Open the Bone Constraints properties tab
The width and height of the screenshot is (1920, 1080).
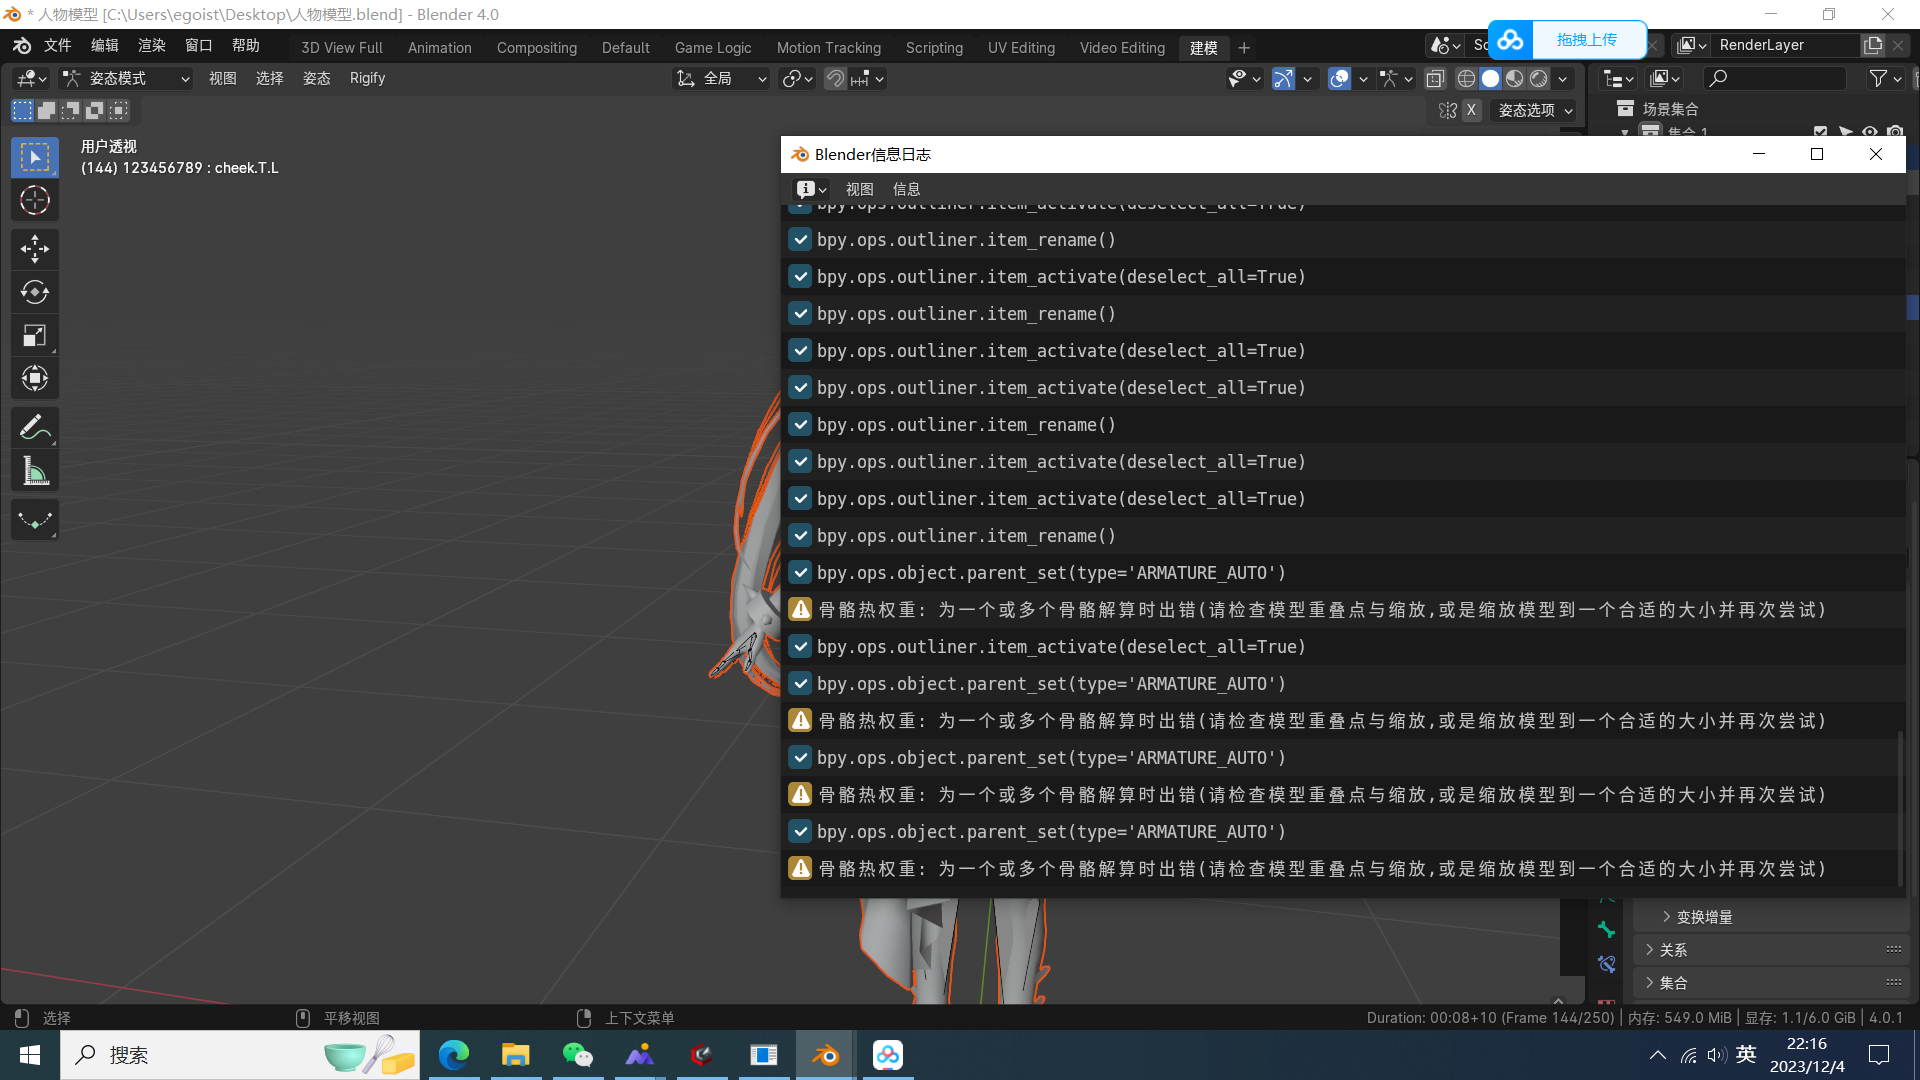pyautogui.click(x=1606, y=964)
